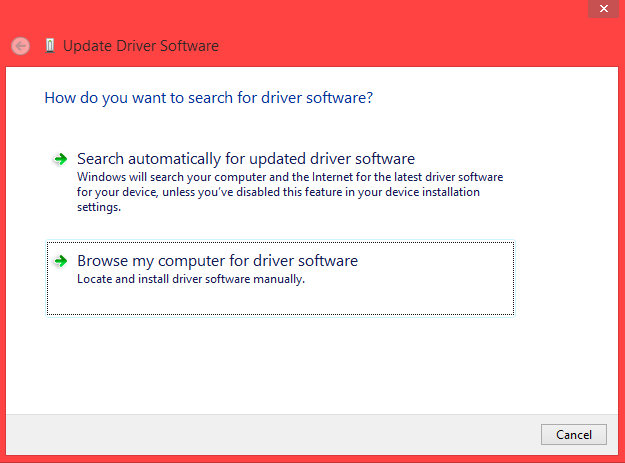
Task: Click the 'Windows will search your computer' description
Action: pyautogui.click(x=290, y=192)
